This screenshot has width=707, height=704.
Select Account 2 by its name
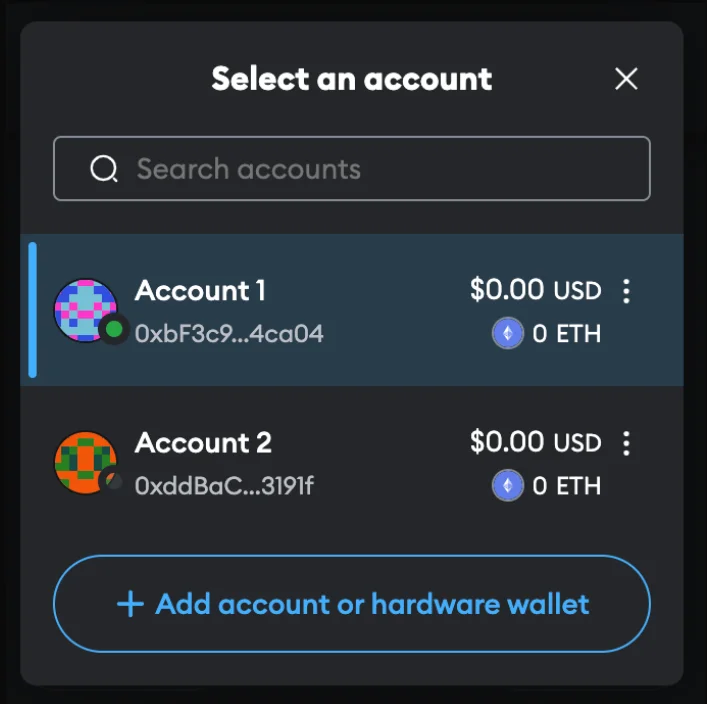tap(203, 442)
